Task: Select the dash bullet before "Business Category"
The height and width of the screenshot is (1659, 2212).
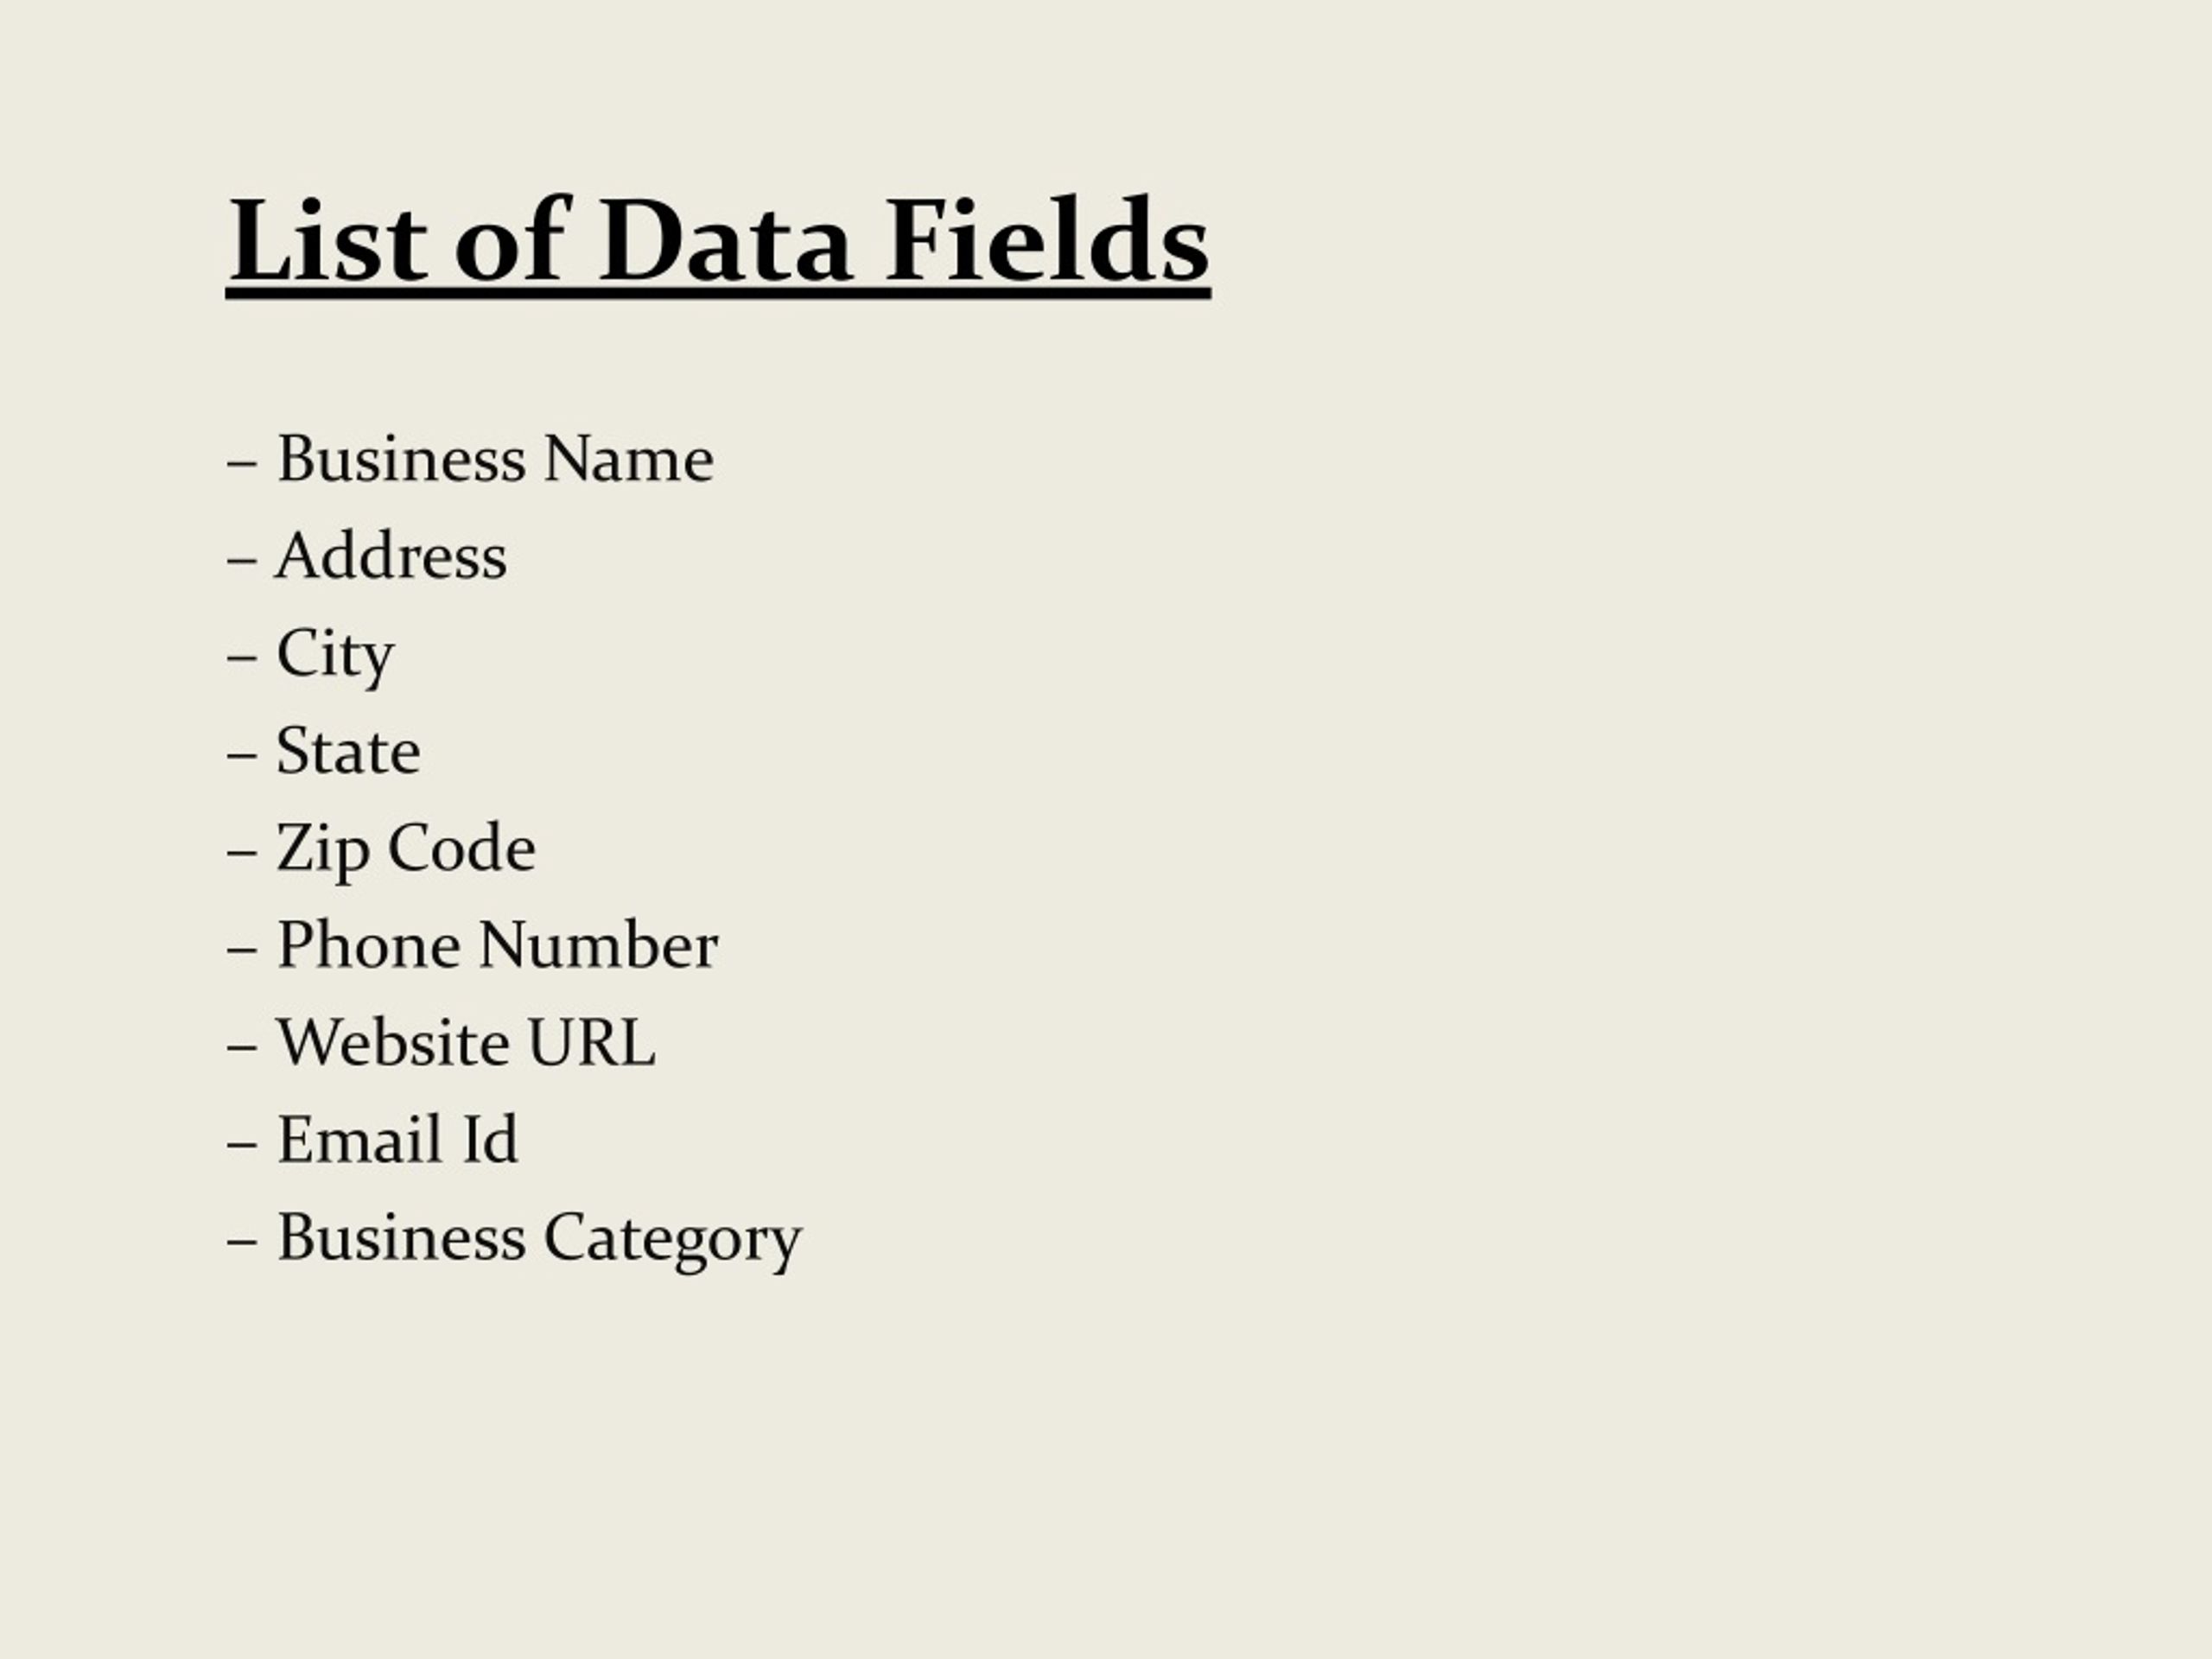Action: 242,1240
